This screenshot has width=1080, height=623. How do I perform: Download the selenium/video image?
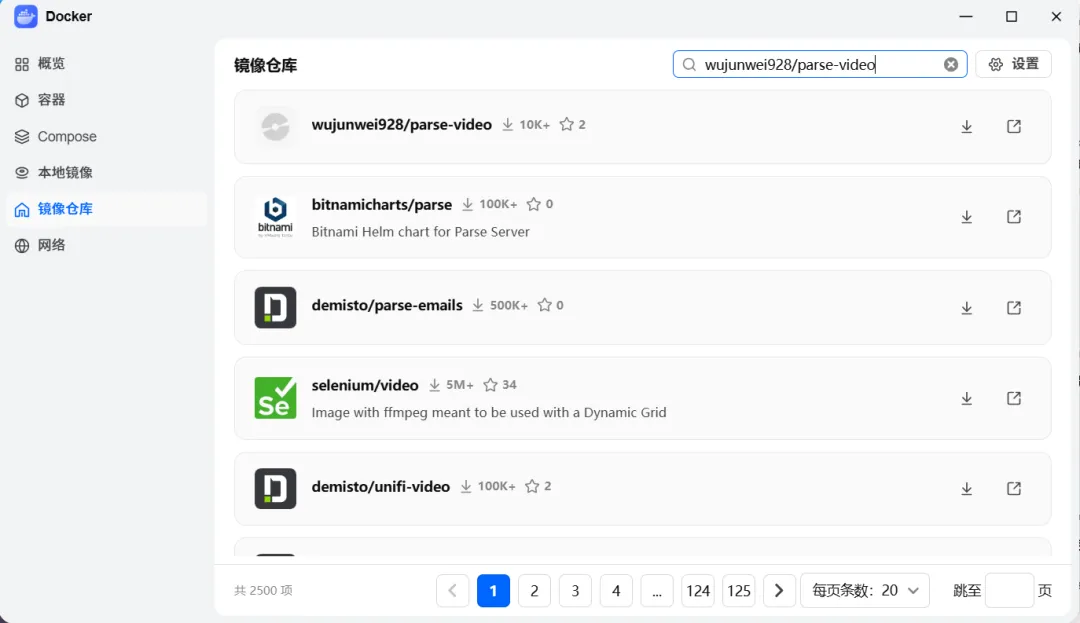[x=966, y=399]
